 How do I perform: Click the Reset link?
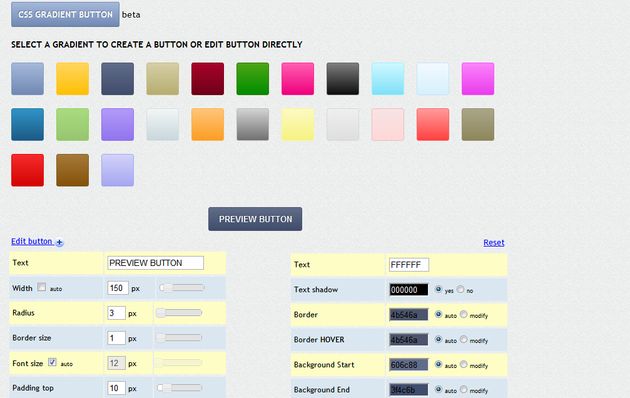tap(494, 243)
